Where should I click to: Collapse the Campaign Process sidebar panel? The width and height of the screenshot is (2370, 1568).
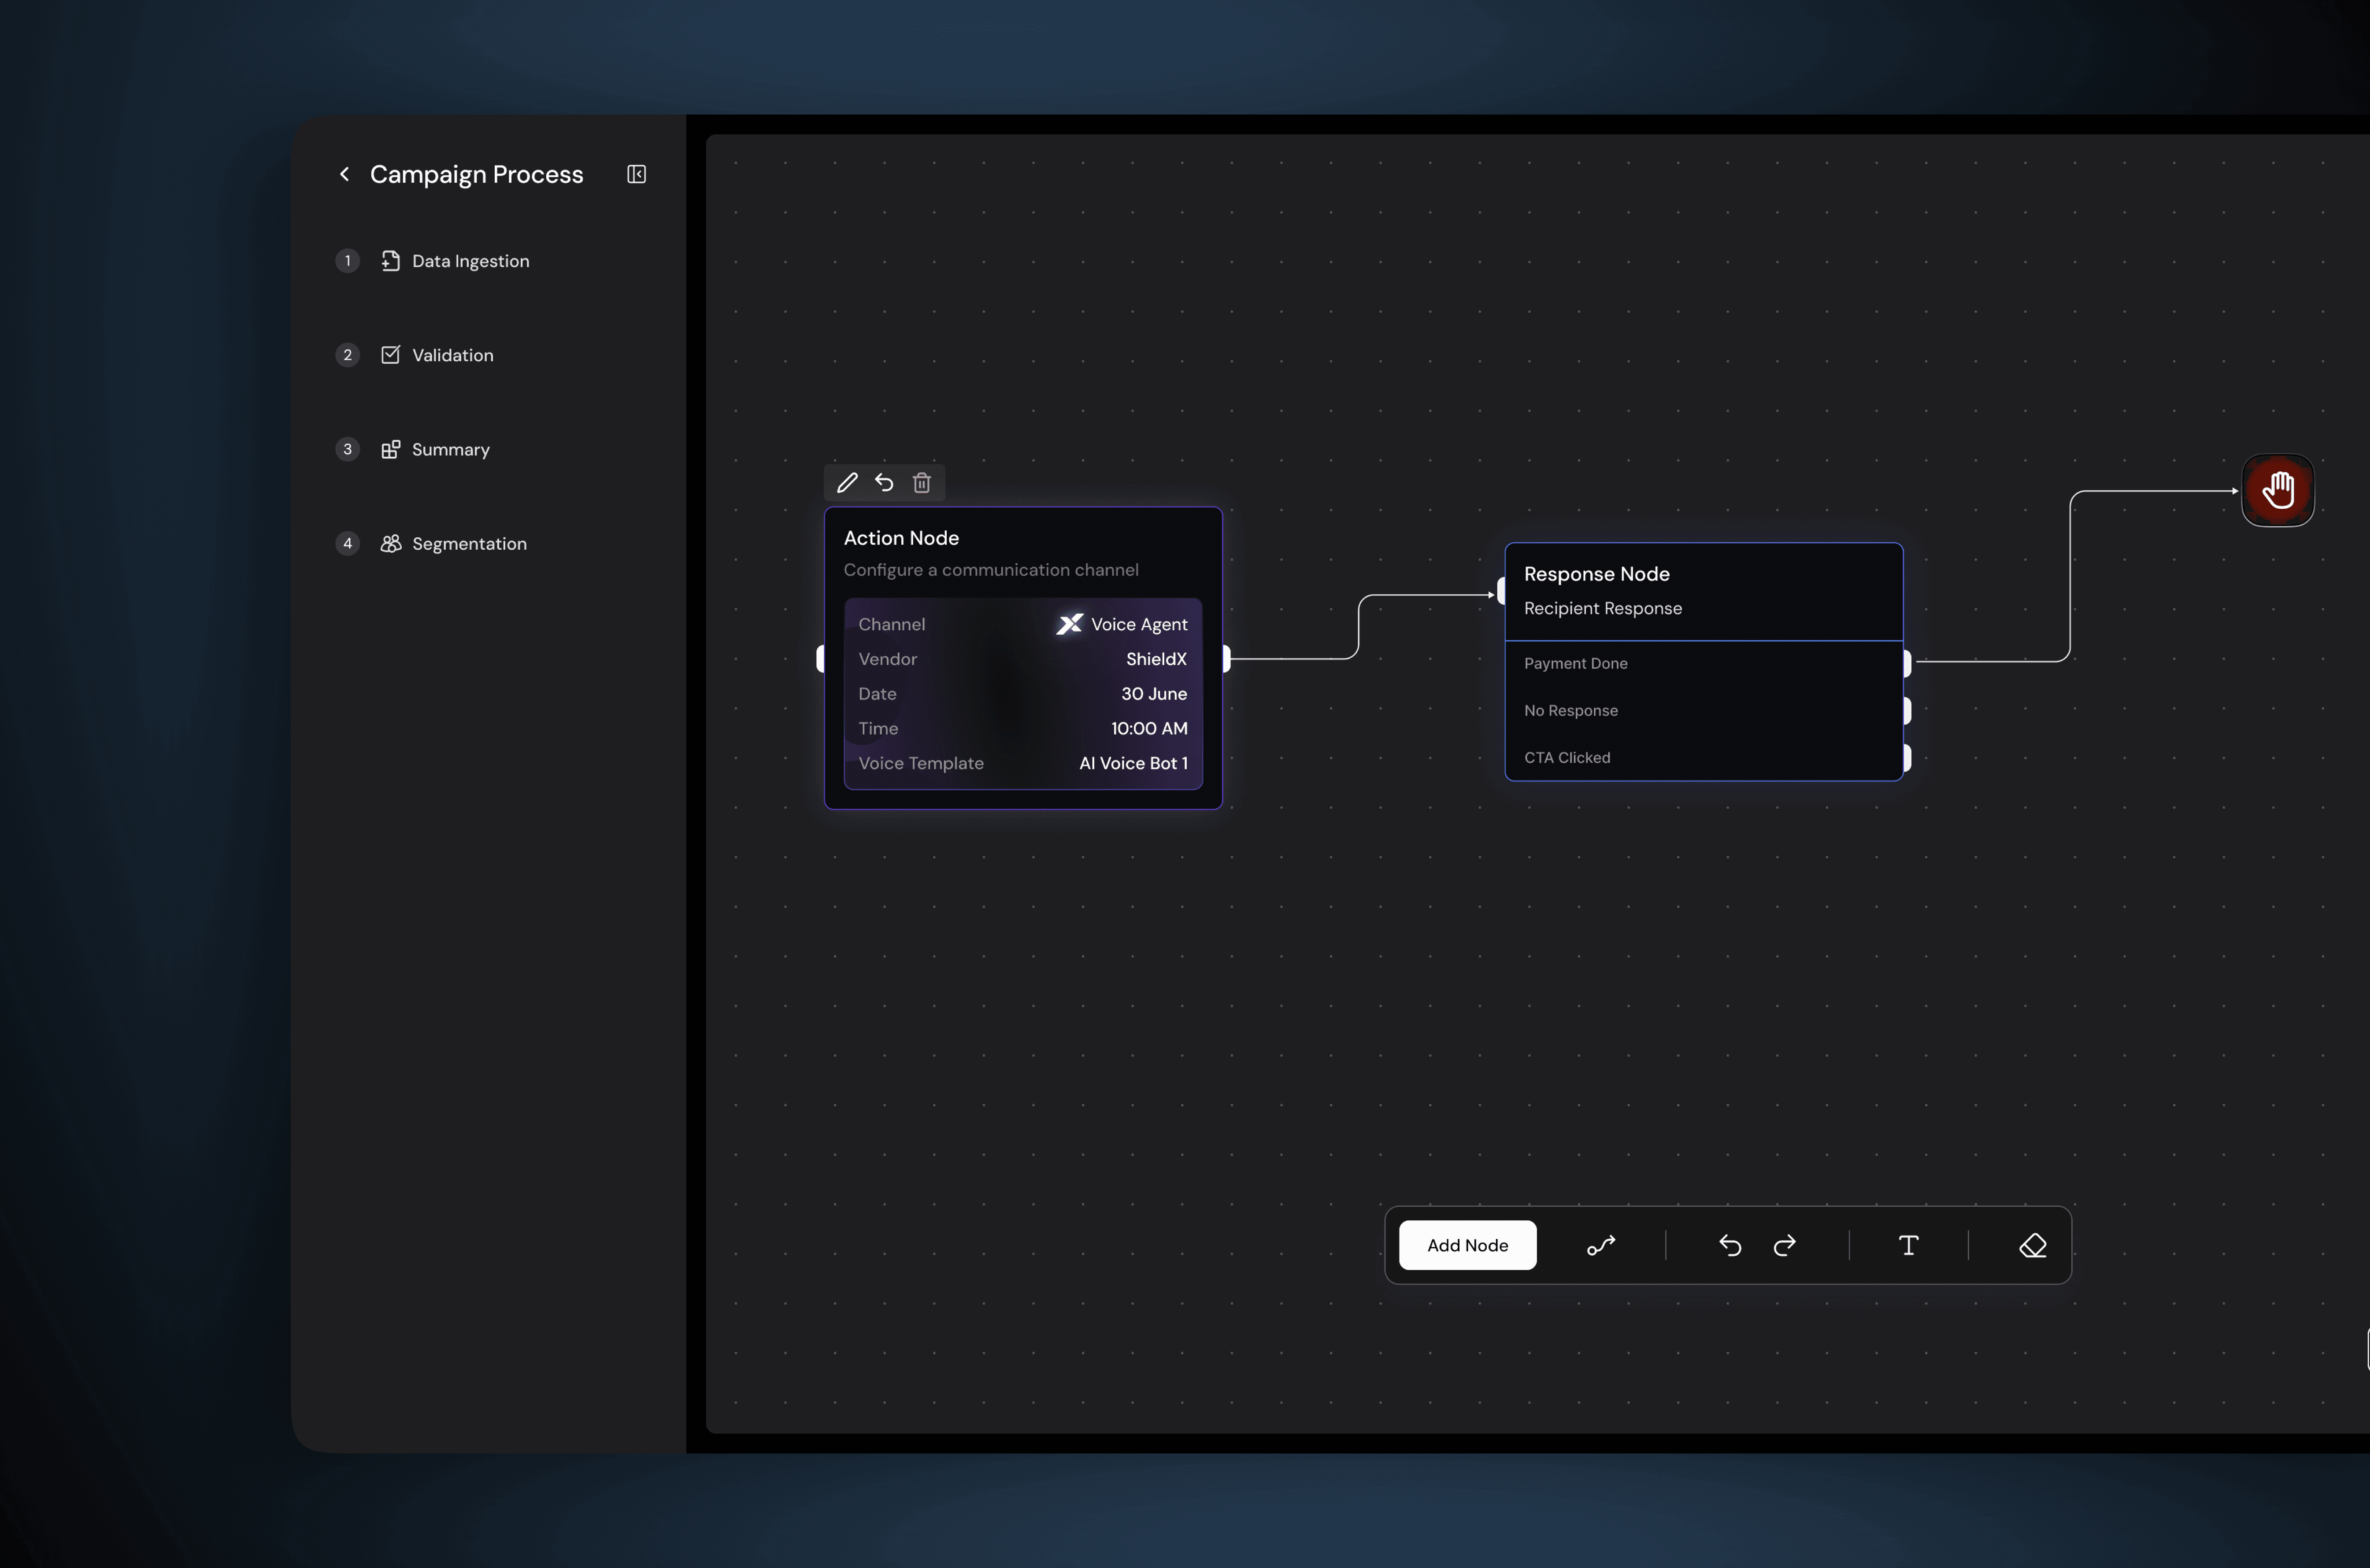pos(636,174)
